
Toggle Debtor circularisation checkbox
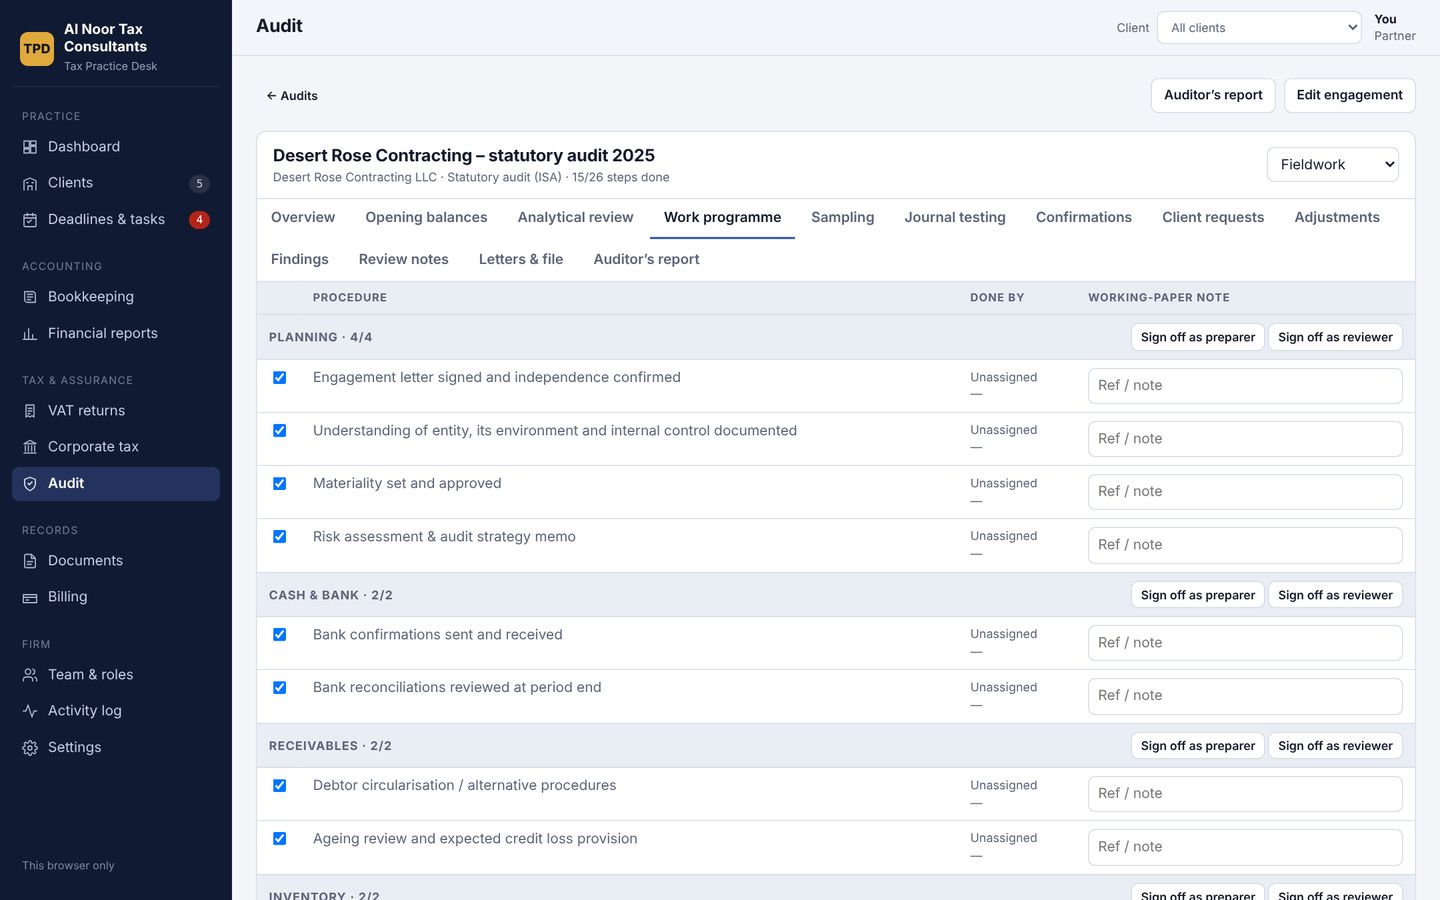pyautogui.click(x=280, y=786)
